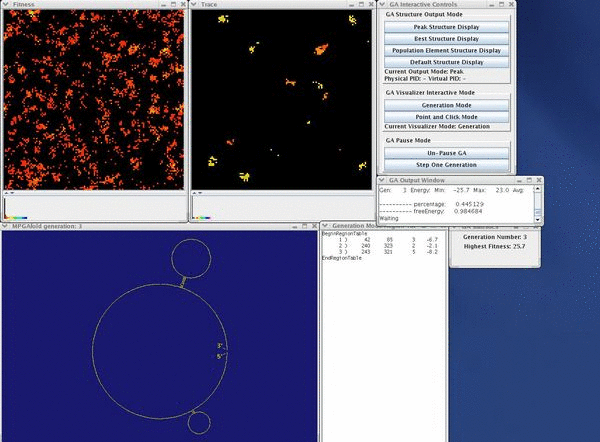The height and width of the screenshot is (442, 600).
Task: Choose Population Element Structure Display
Action: click(x=447, y=50)
